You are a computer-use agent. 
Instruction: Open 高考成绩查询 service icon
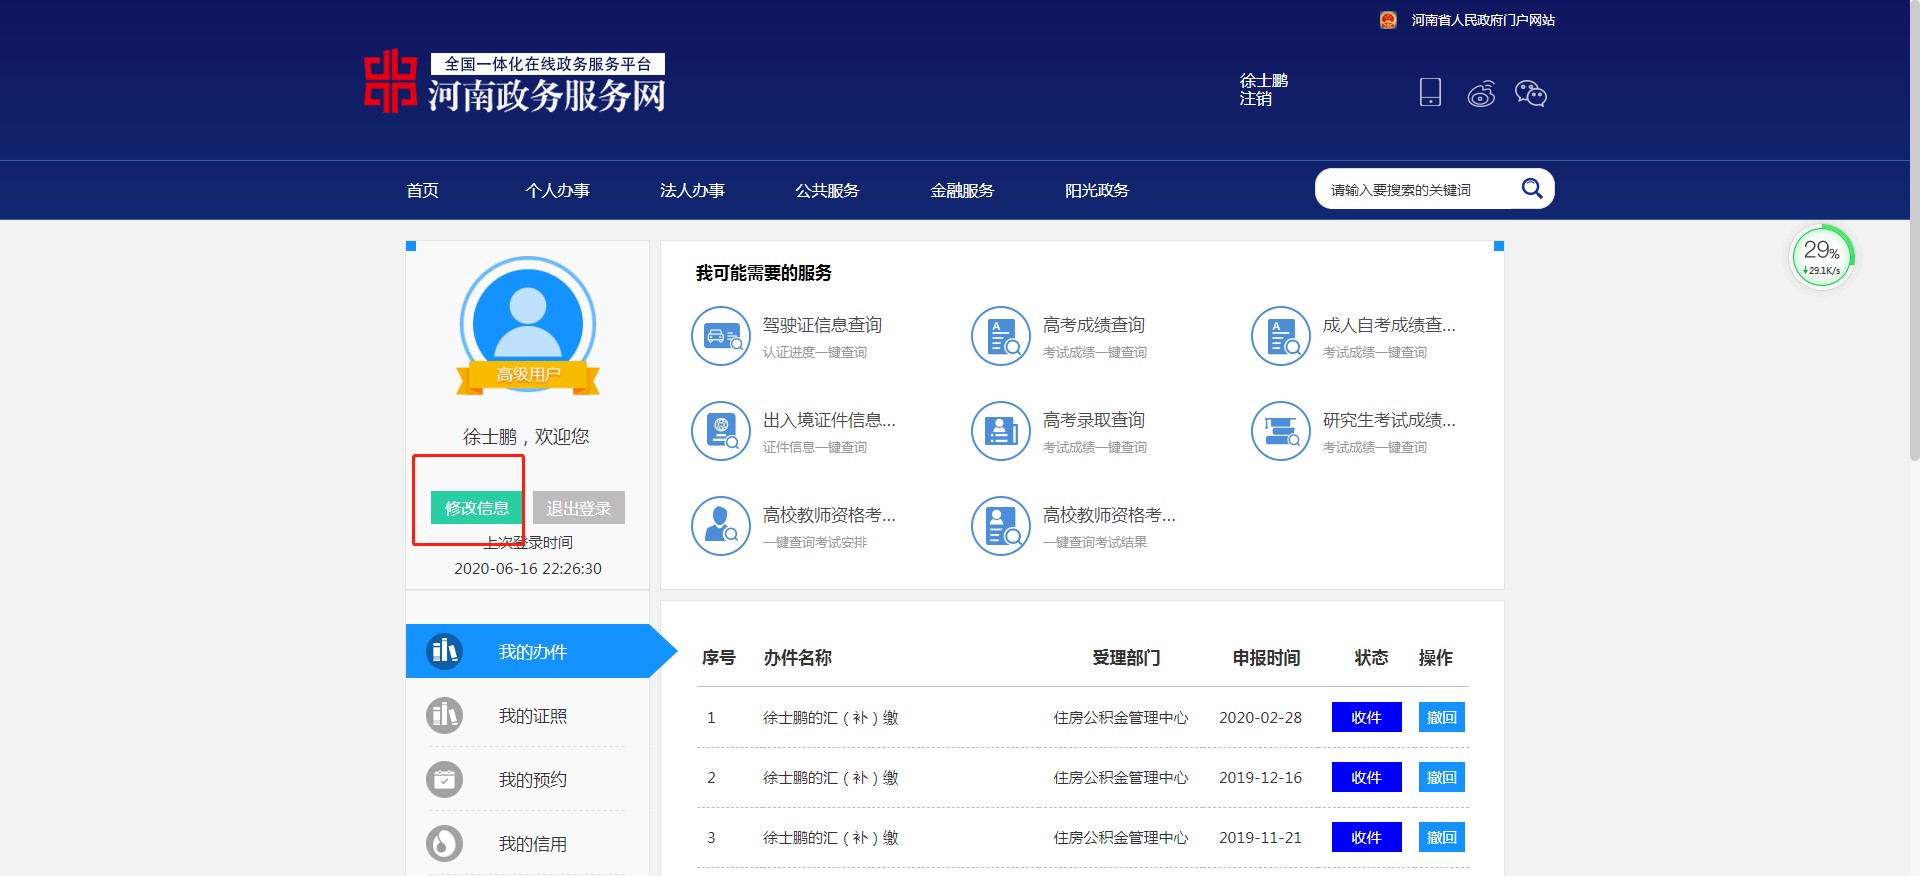coord(1000,337)
